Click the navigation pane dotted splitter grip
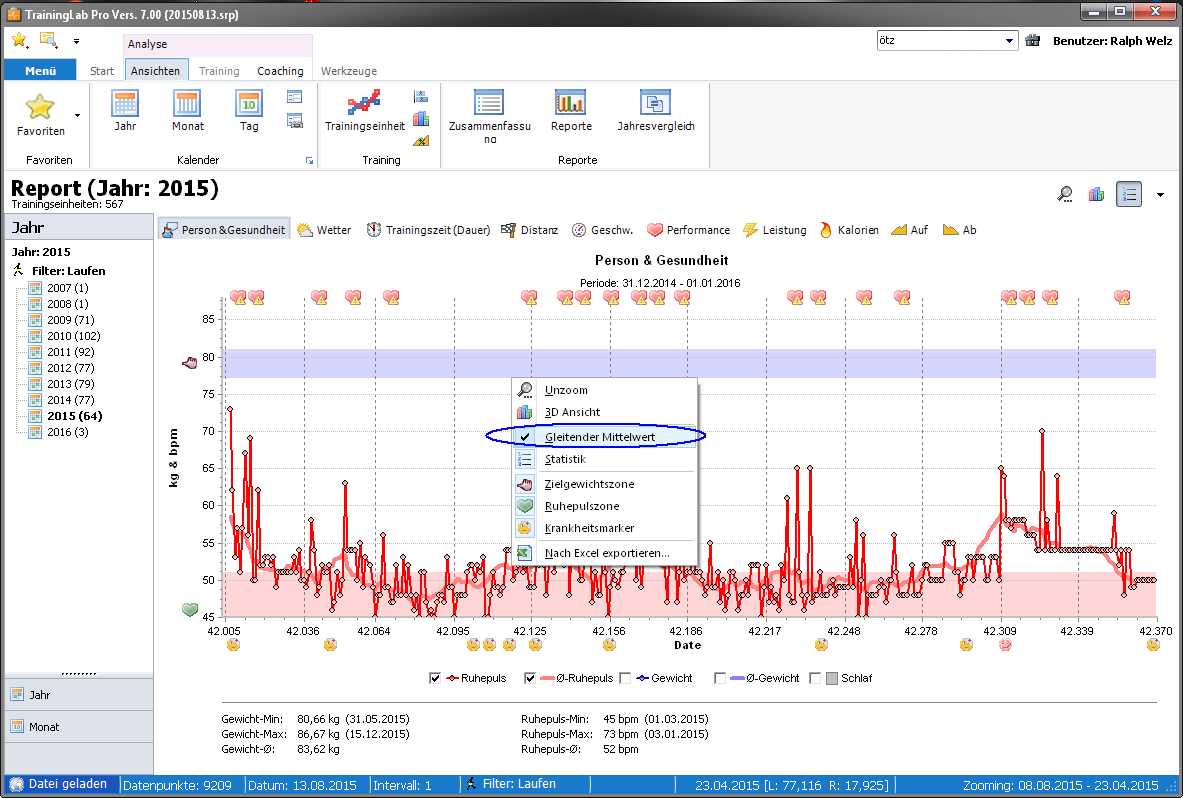Screen dimensions: 1183x798 click(x=78, y=674)
